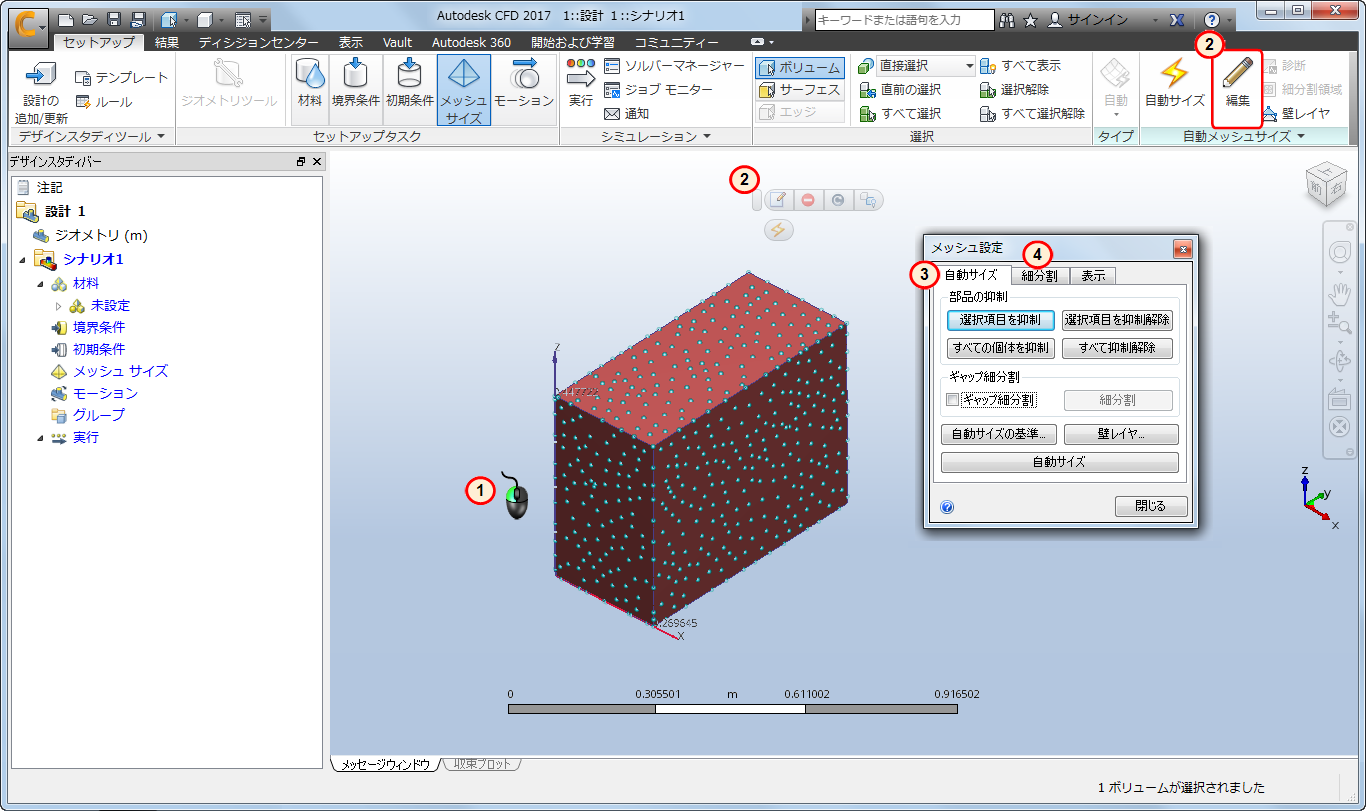Click 選択解除 in the selection panel
The height and width of the screenshot is (811, 1366).
tap(1015, 90)
